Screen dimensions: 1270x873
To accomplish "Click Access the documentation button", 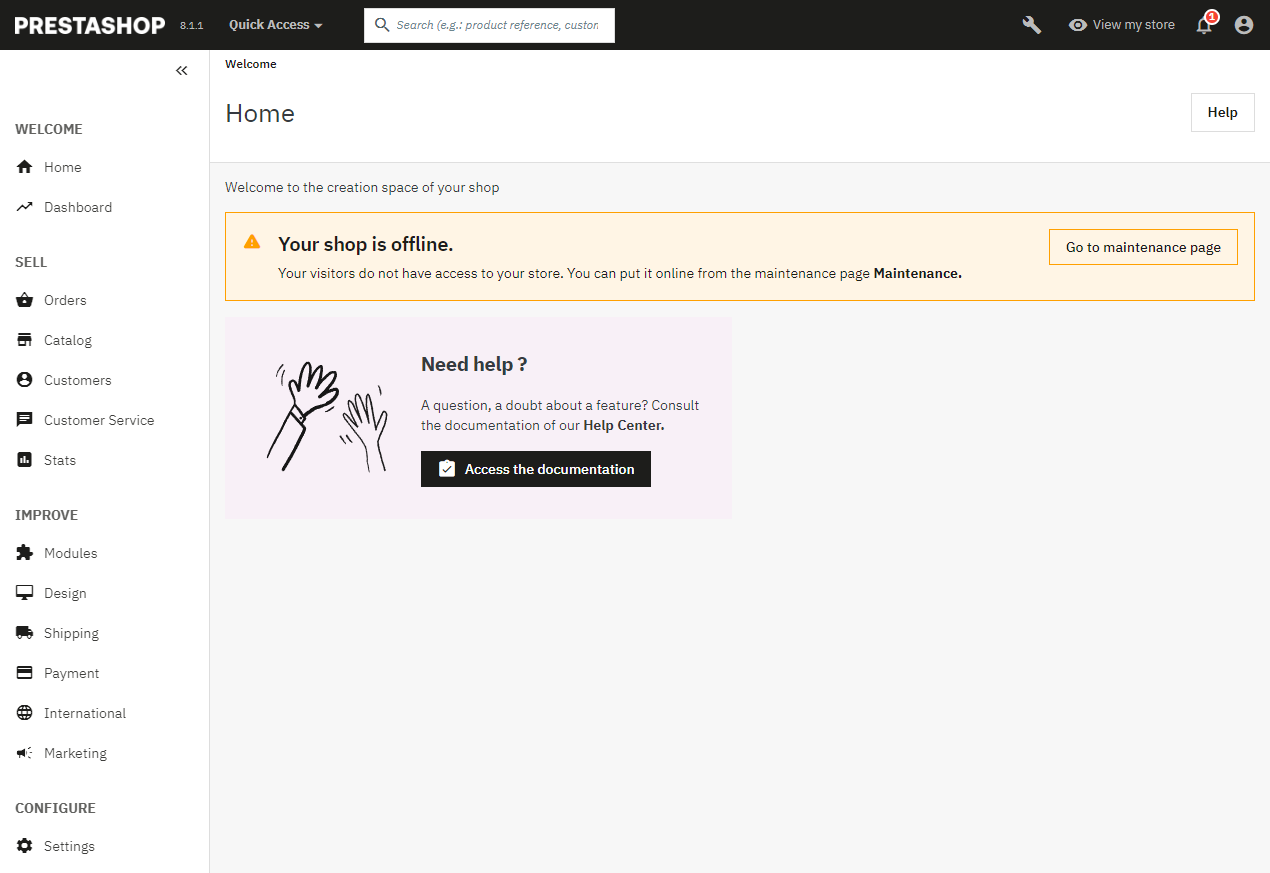I will point(536,469).
